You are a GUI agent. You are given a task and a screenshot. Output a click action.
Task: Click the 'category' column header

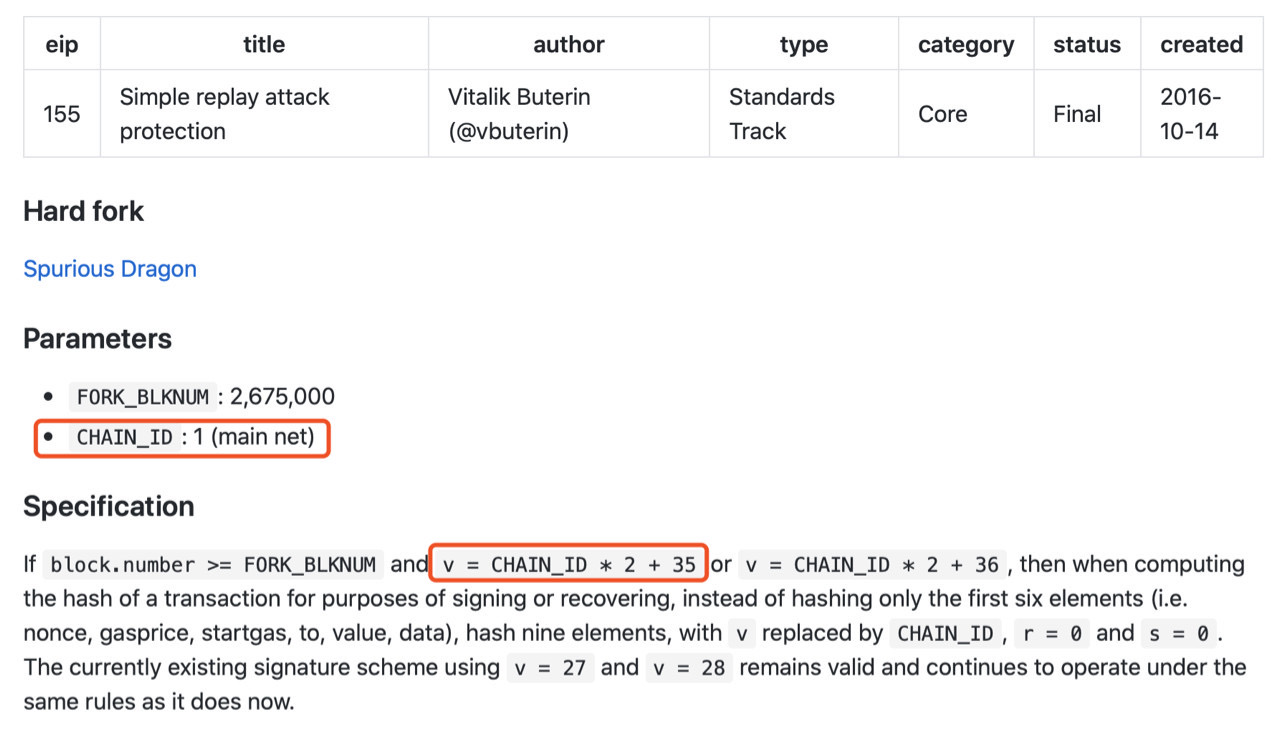click(x=966, y=45)
